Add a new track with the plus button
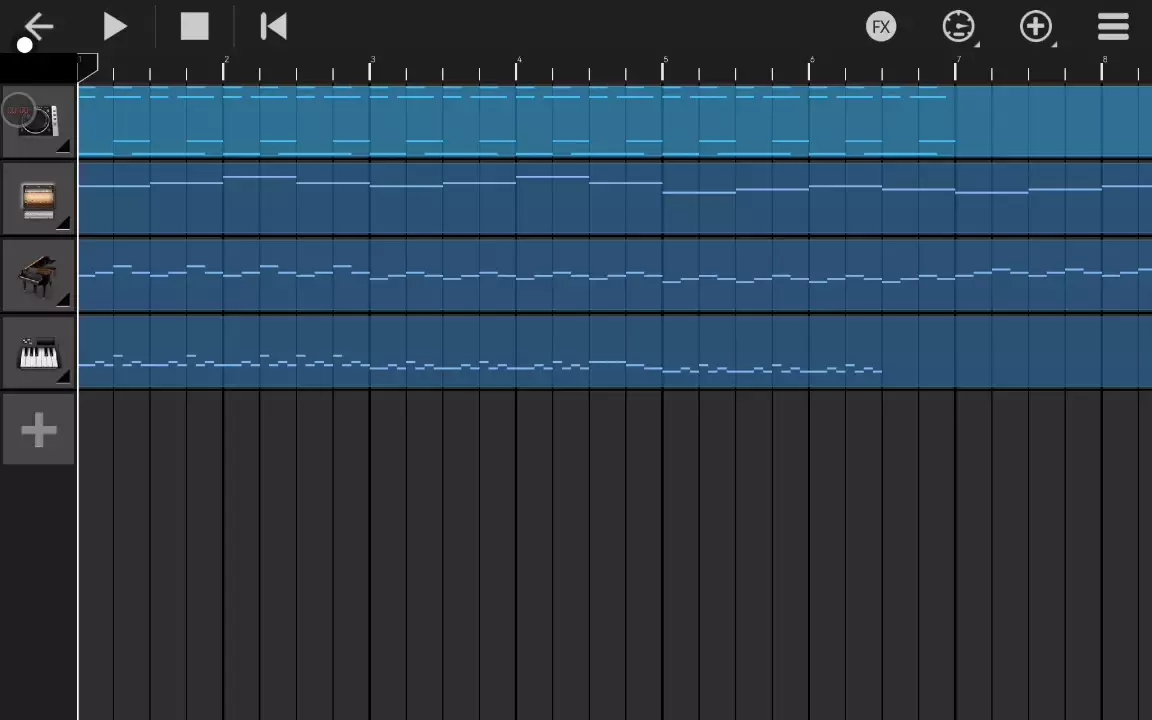This screenshot has width=1152, height=720. coord(38,430)
